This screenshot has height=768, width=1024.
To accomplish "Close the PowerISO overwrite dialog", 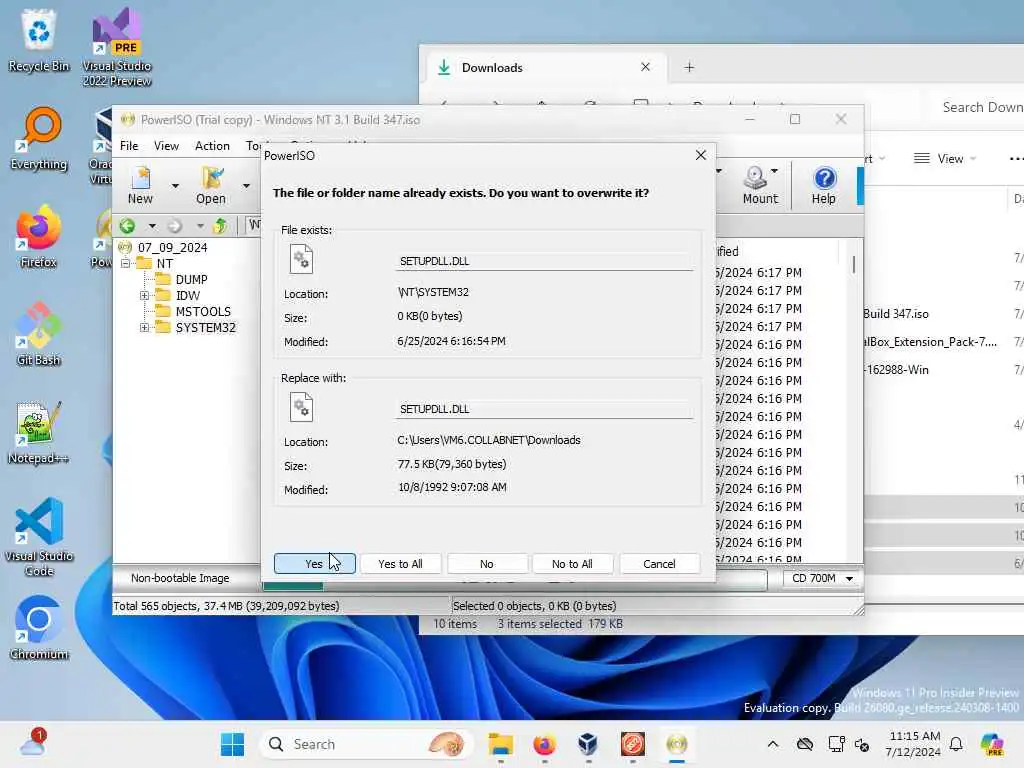I will 701,155.
